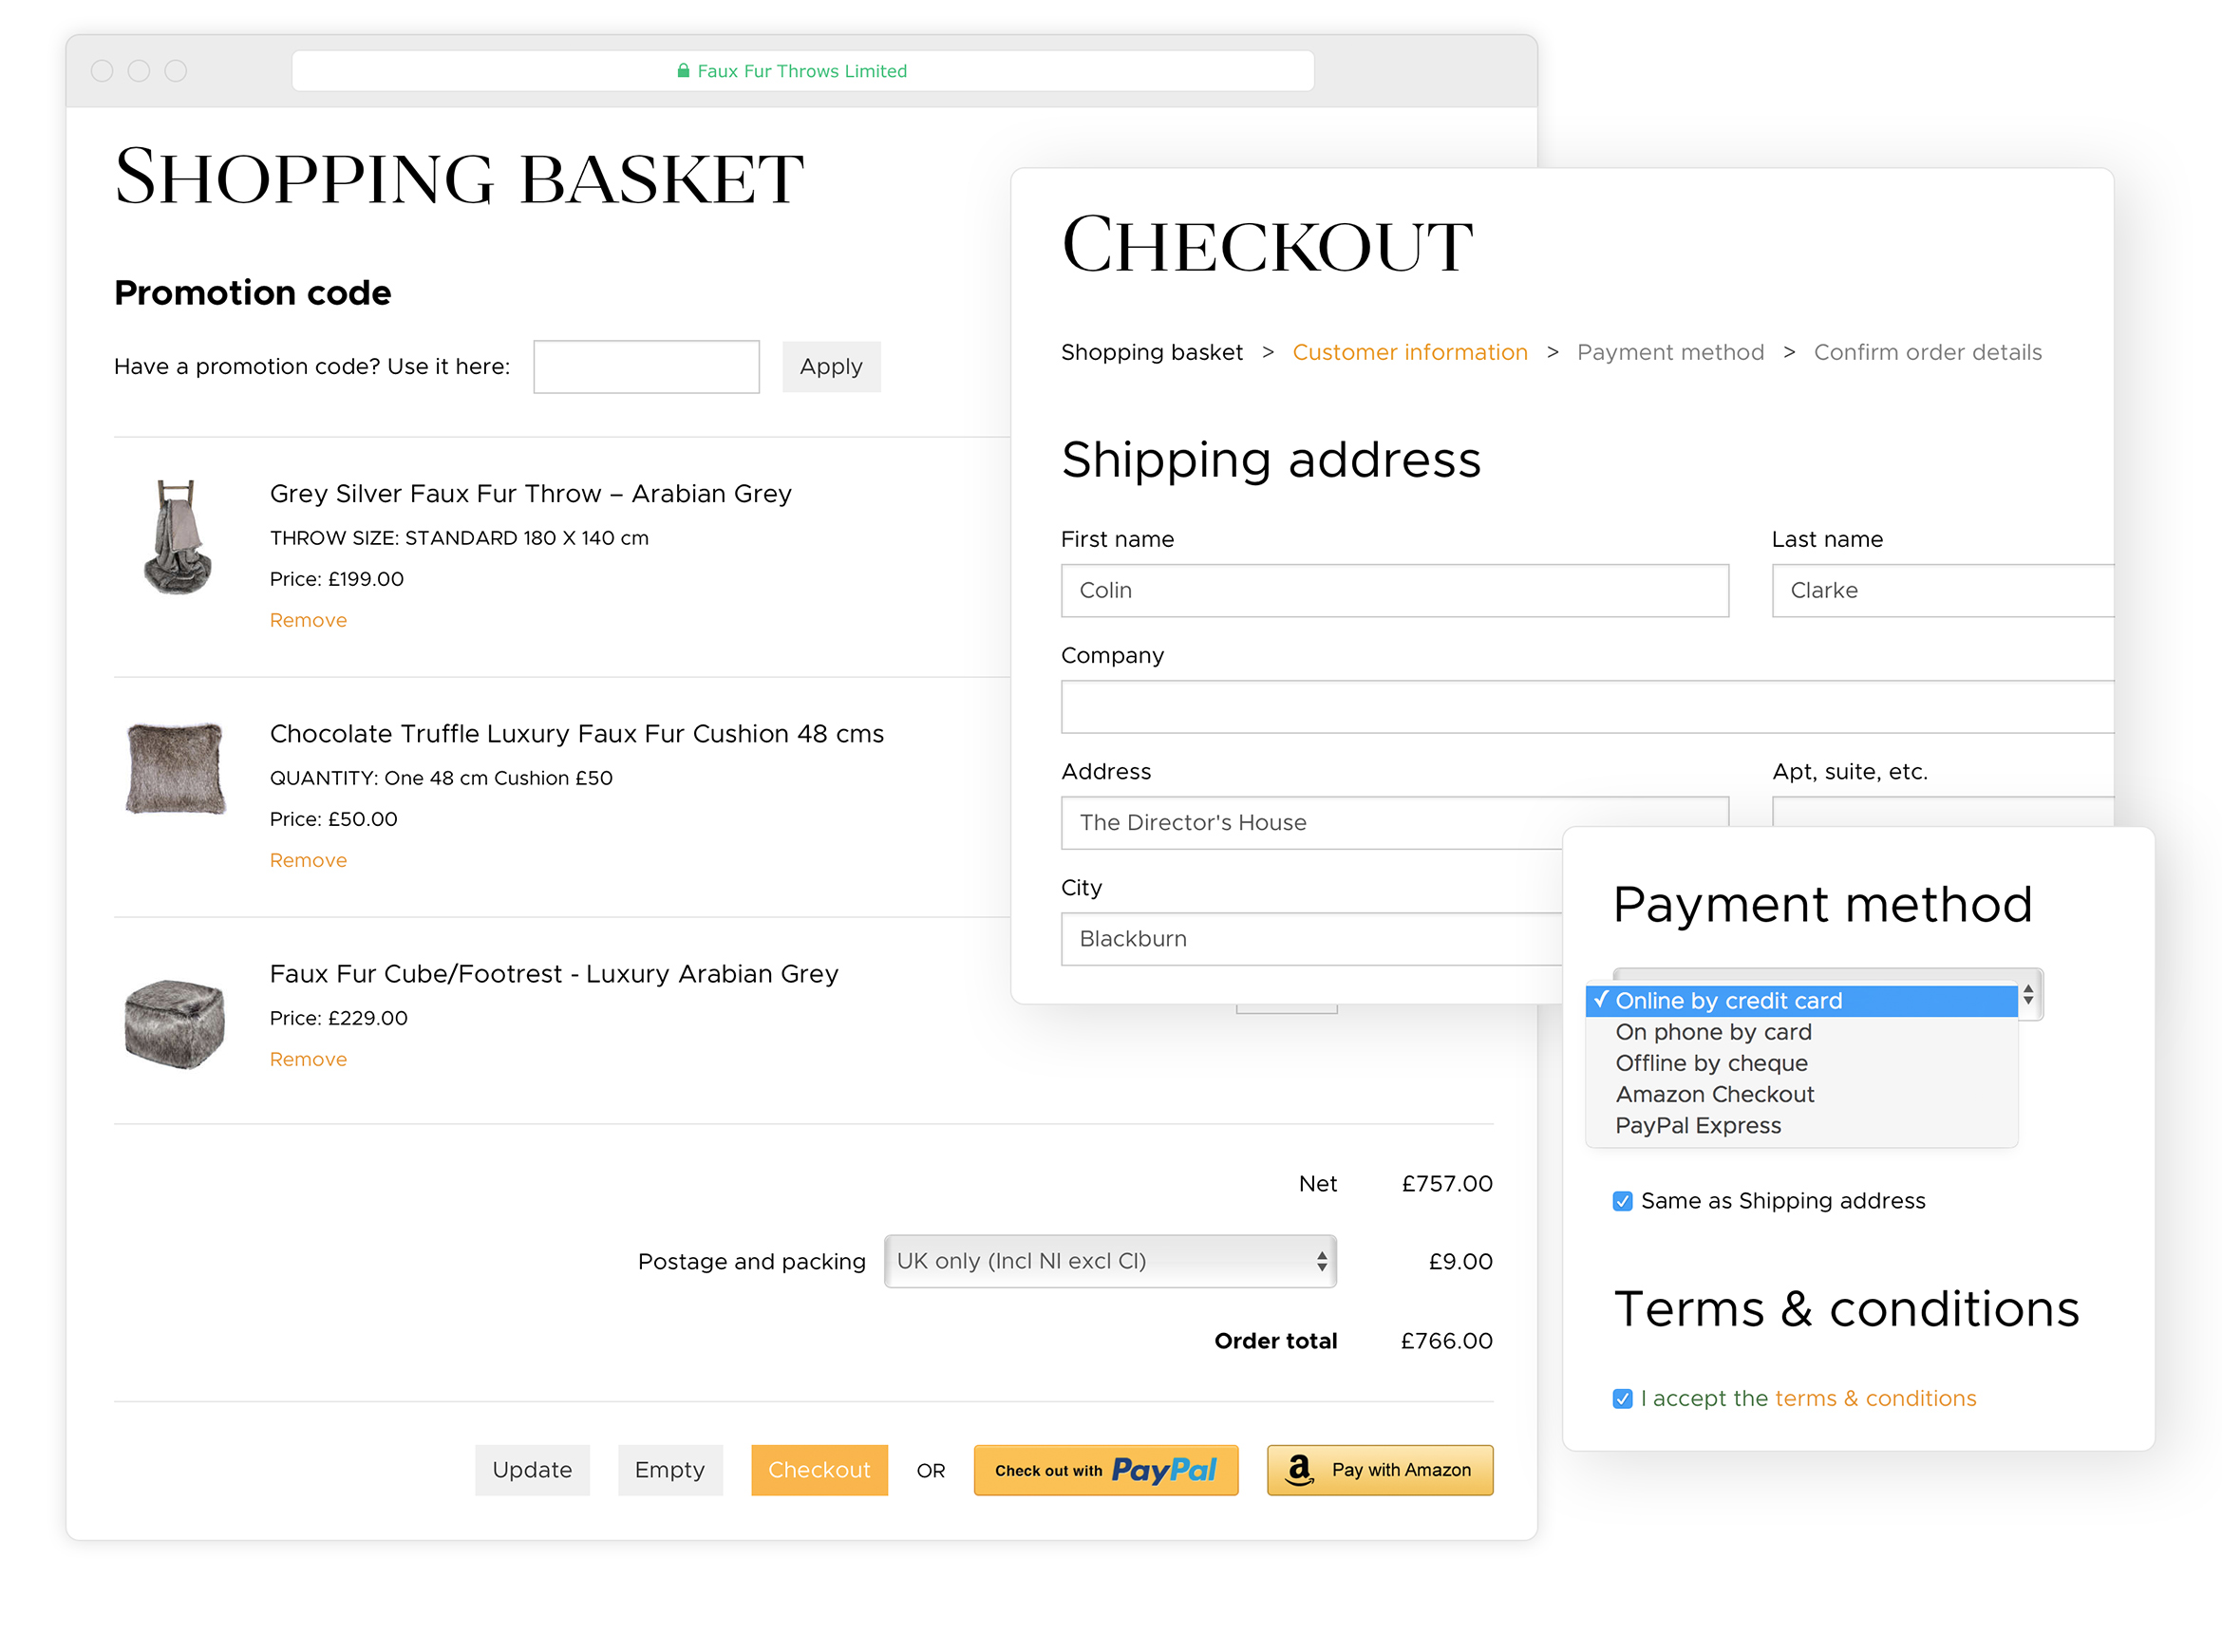The height and width of the screenshot is (1652, 2222).
Task: Go to the Customer information step
Action: tap(1409, 352)
